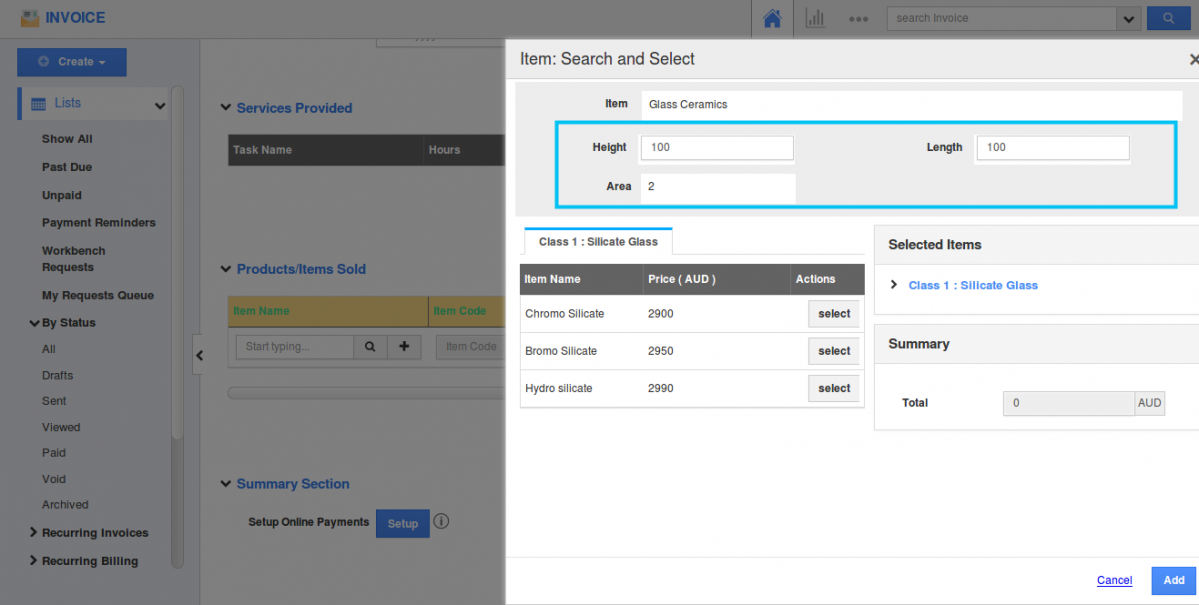The height and width of the screenshot is (605, 1199).
Task: Open the search invoice dropdown arrow
Action: pyautogui.click(x=1129, y=18)
